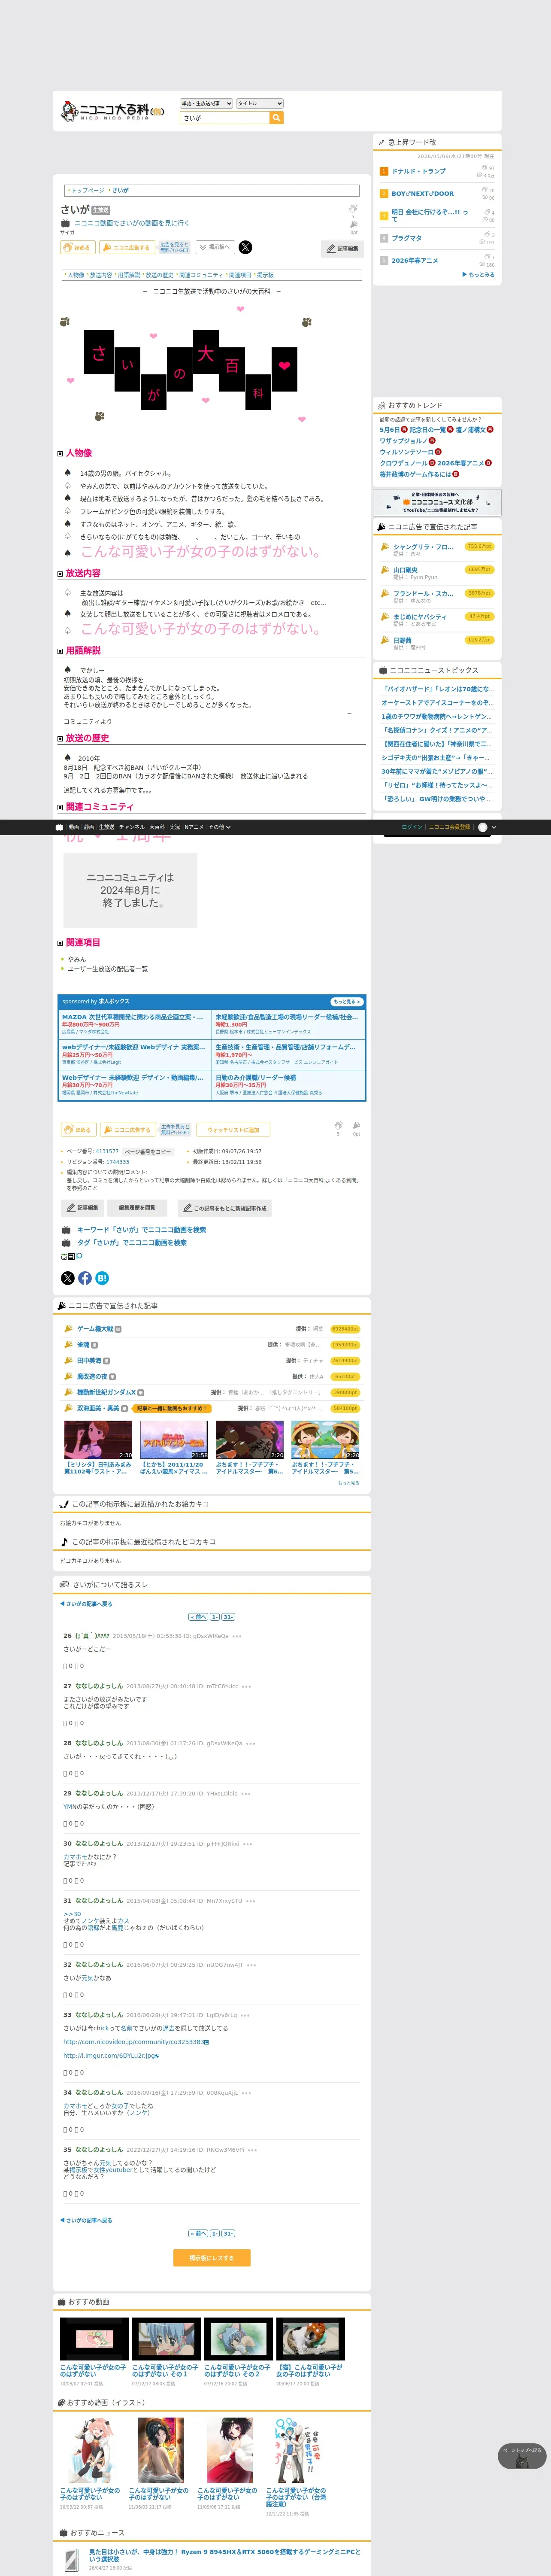Viewport: 551px width, 2576px height.
Task: Open the 桜井政博のゲーム作るには trend link
Action: coord(415,474)
